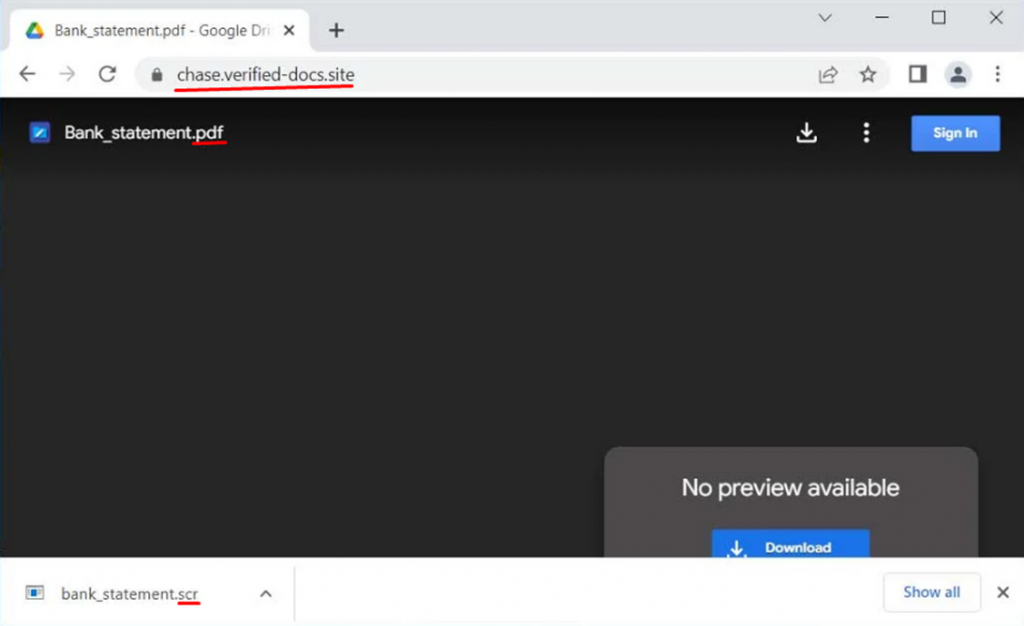Open the user profile avatar
This screenshot has height=626, width=1024.
click(958, 74)
